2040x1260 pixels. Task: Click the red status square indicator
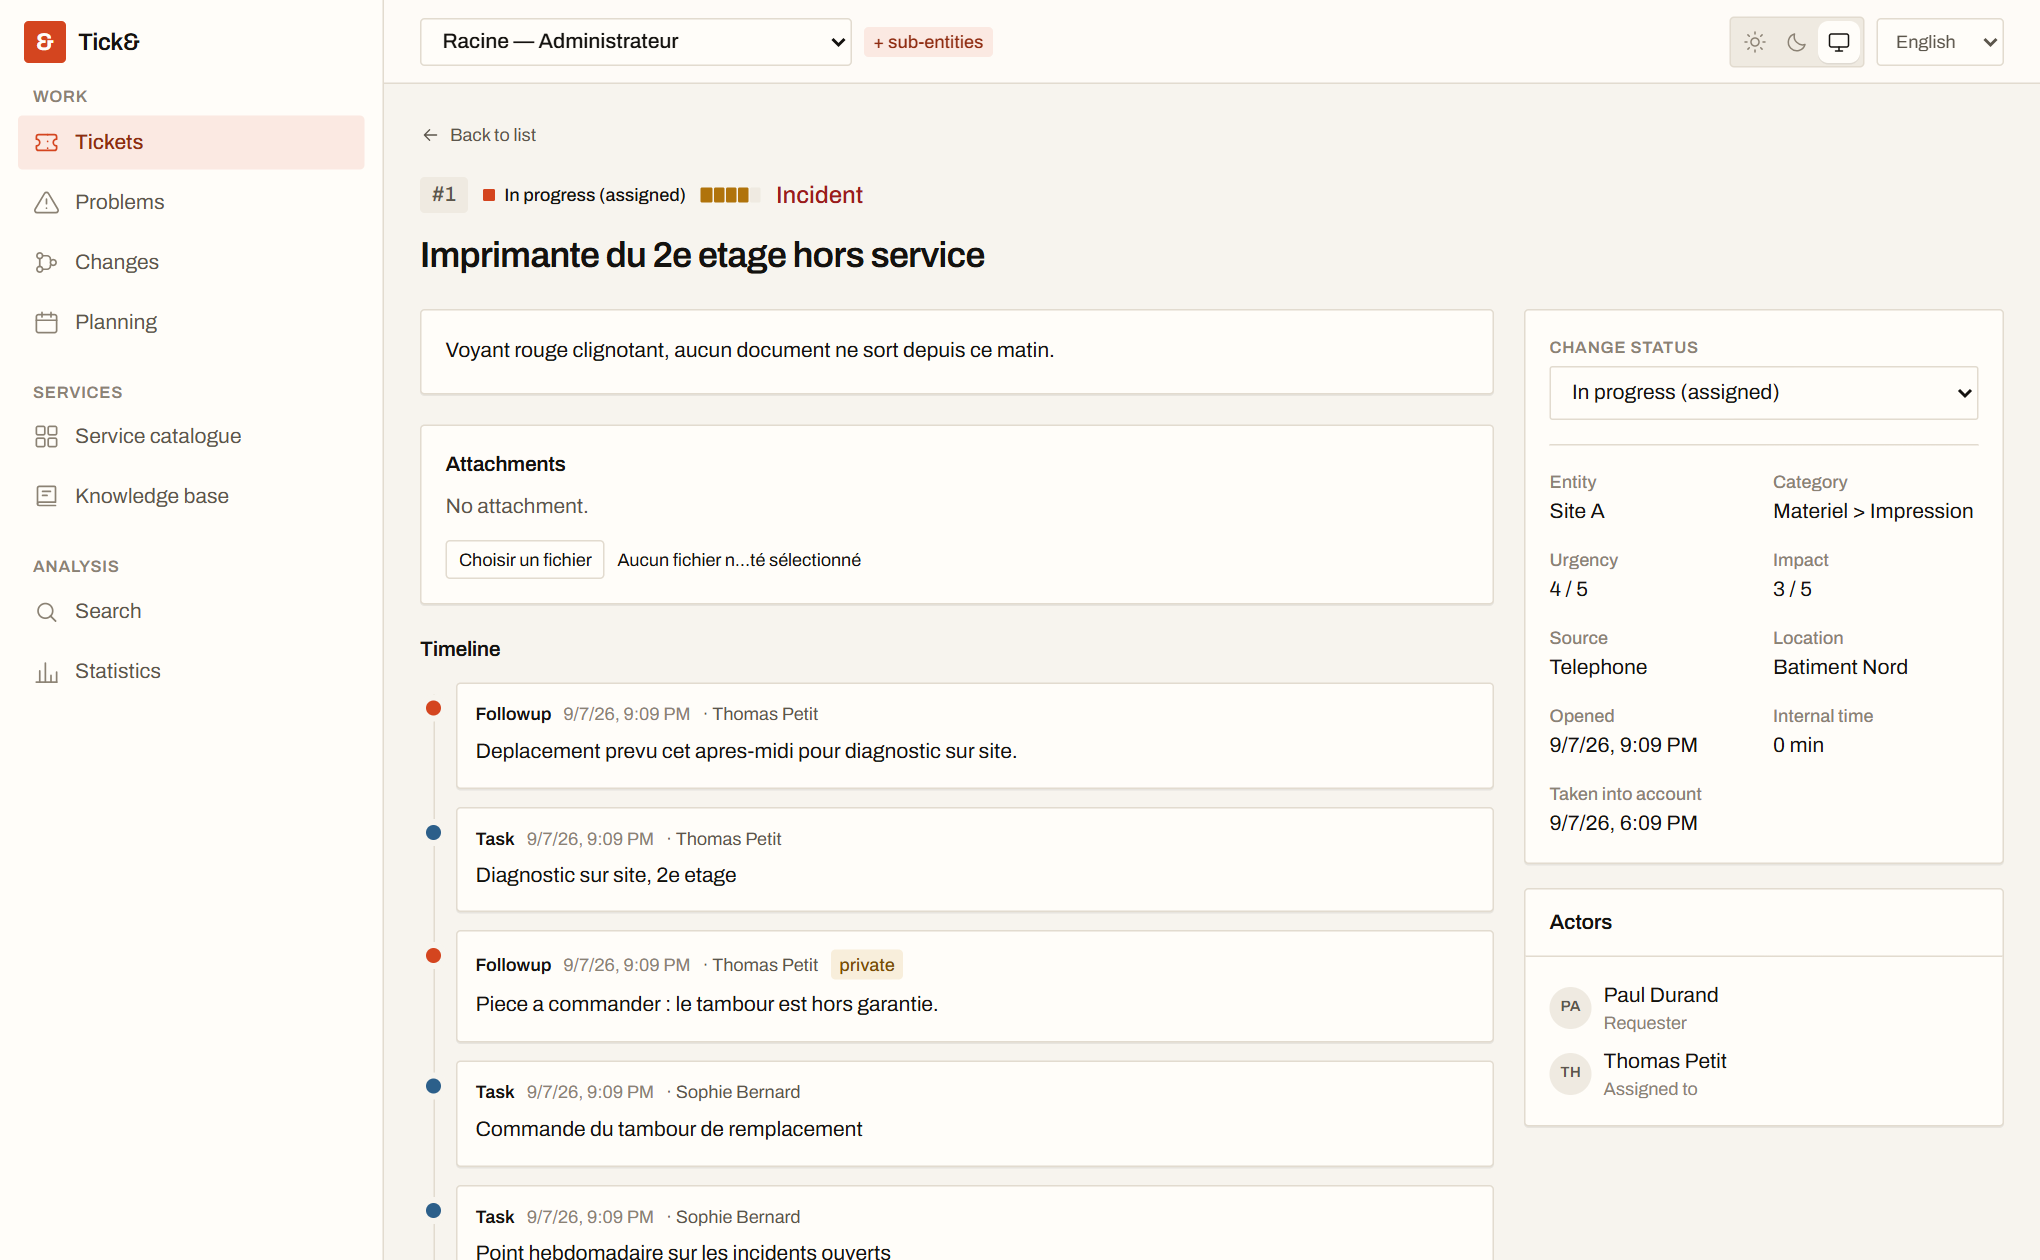489,195
